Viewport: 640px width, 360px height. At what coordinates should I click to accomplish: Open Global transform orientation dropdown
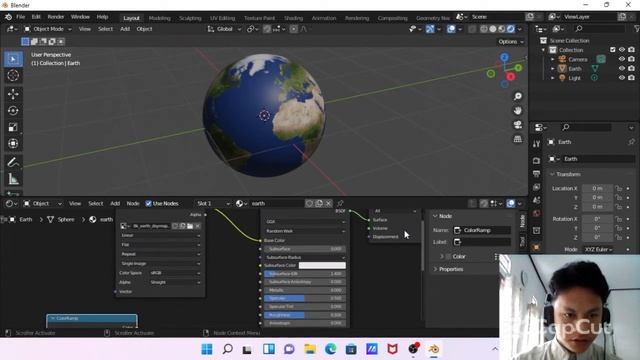224,29
